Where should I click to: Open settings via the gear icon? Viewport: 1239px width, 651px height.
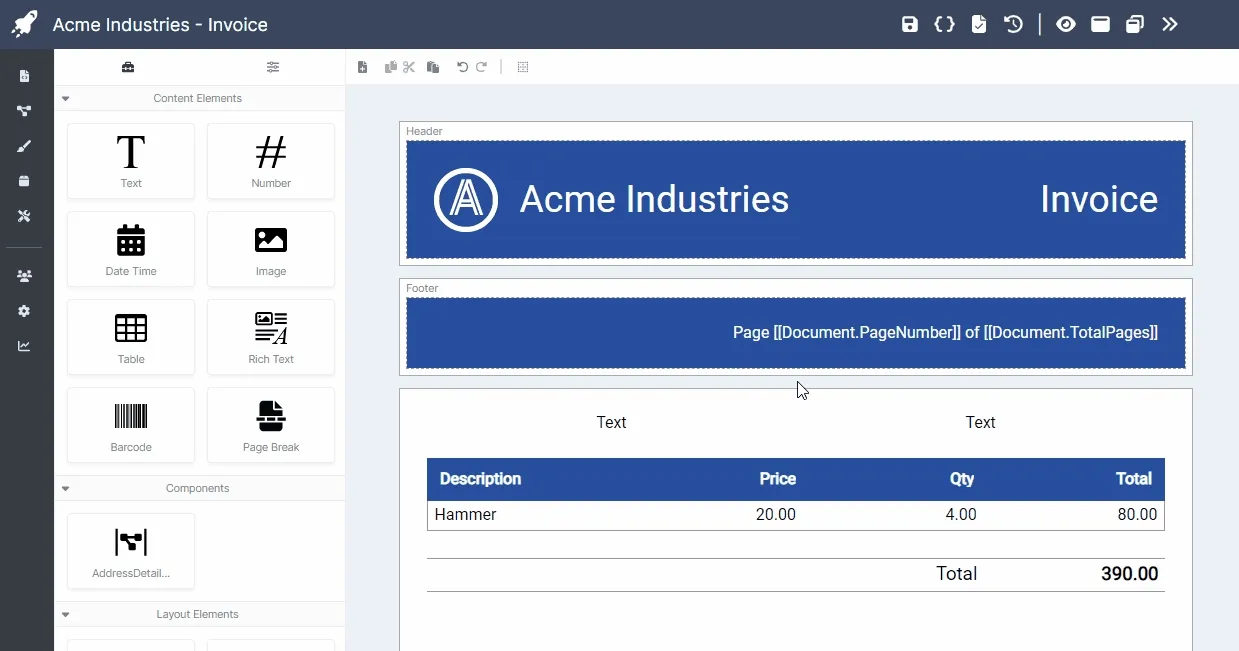click(x=23, y=311)
